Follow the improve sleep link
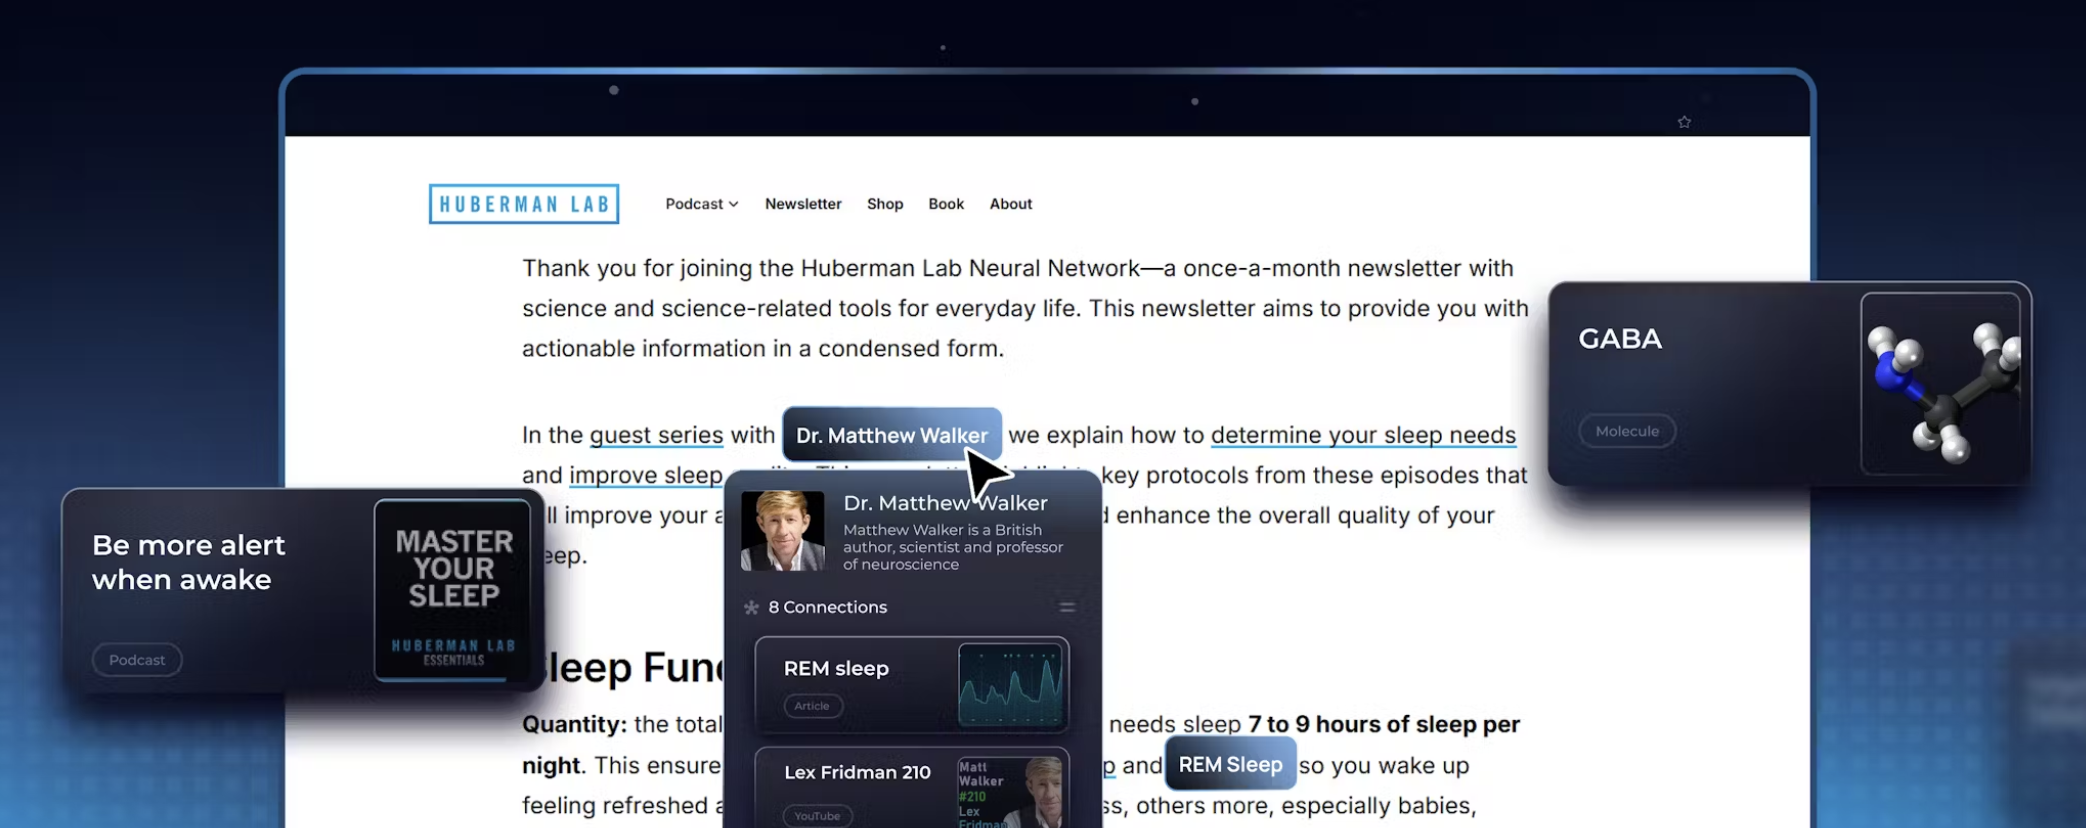Image resolution: width=2086 pixels, height=828 pixels. pos(646,475)
